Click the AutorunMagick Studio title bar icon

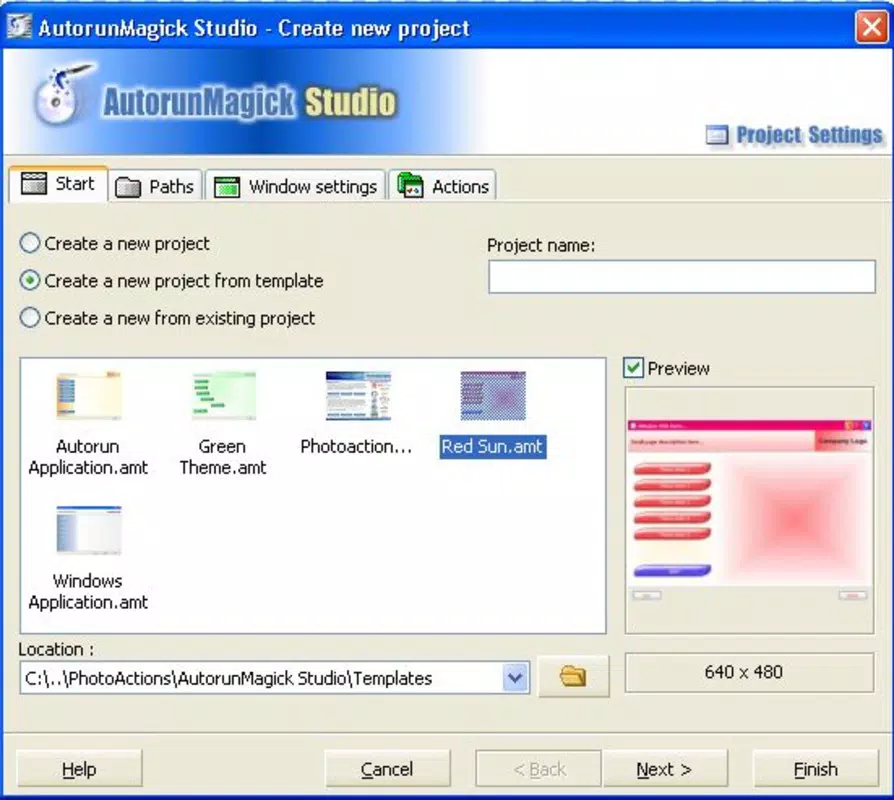19,26
